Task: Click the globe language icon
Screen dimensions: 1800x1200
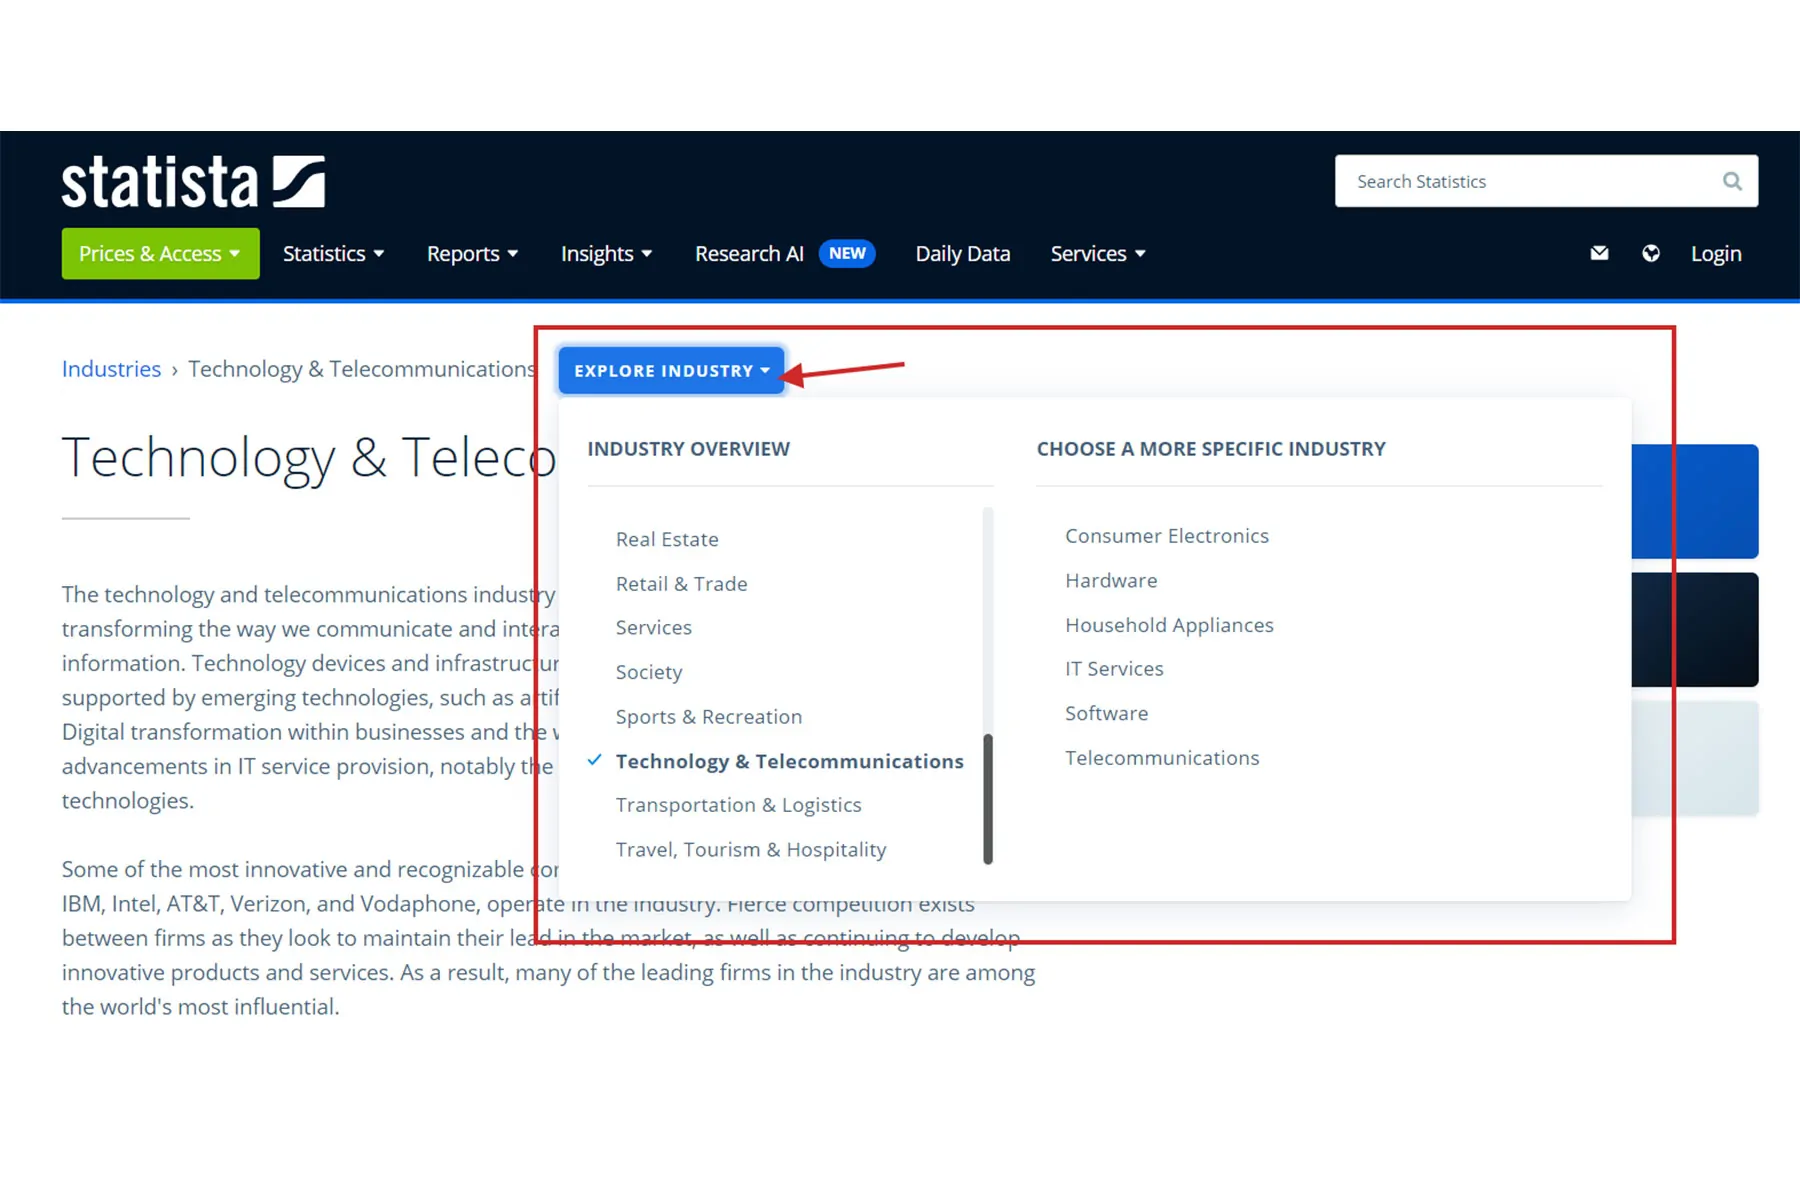Action: pyautogui.click(x=1651, y=254)
